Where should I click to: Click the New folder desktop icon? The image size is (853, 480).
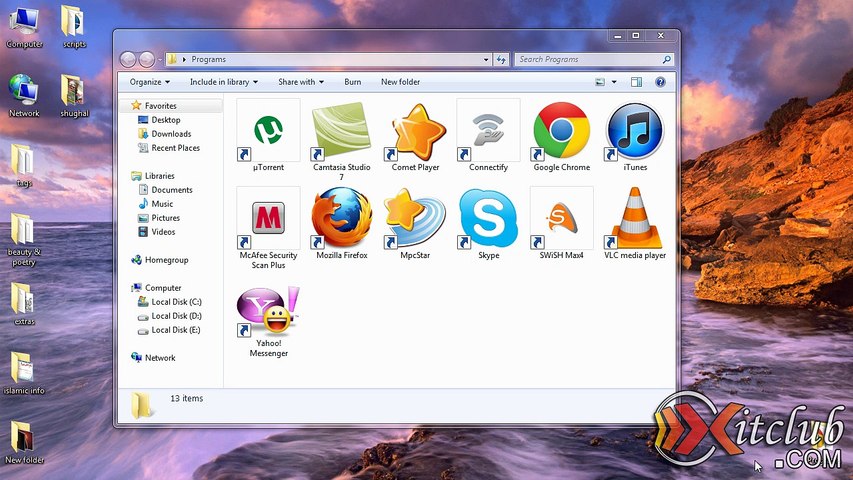point(23,442)
